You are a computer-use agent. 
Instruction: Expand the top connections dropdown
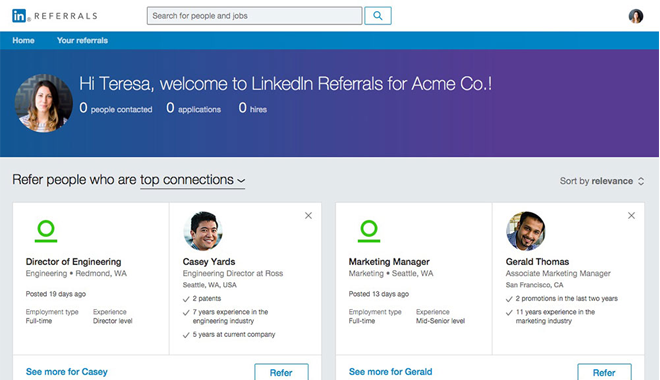[x=192, y=180]
